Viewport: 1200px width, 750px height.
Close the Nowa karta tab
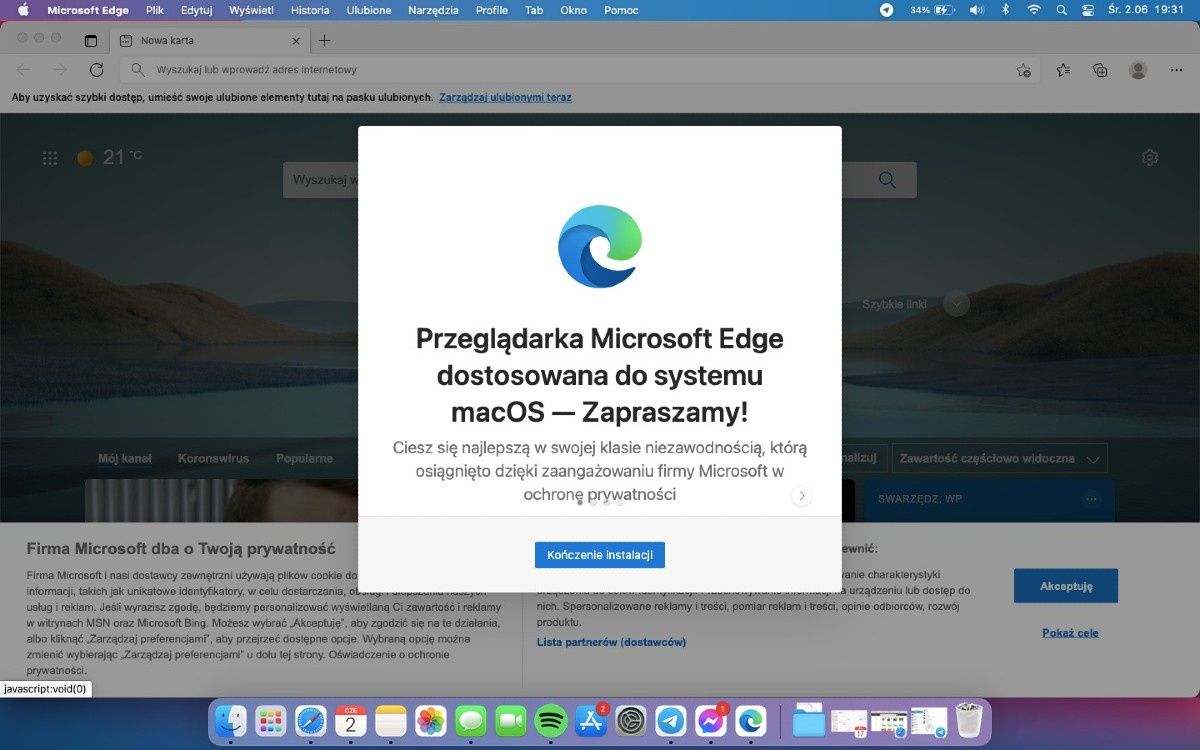pos(295,41)
